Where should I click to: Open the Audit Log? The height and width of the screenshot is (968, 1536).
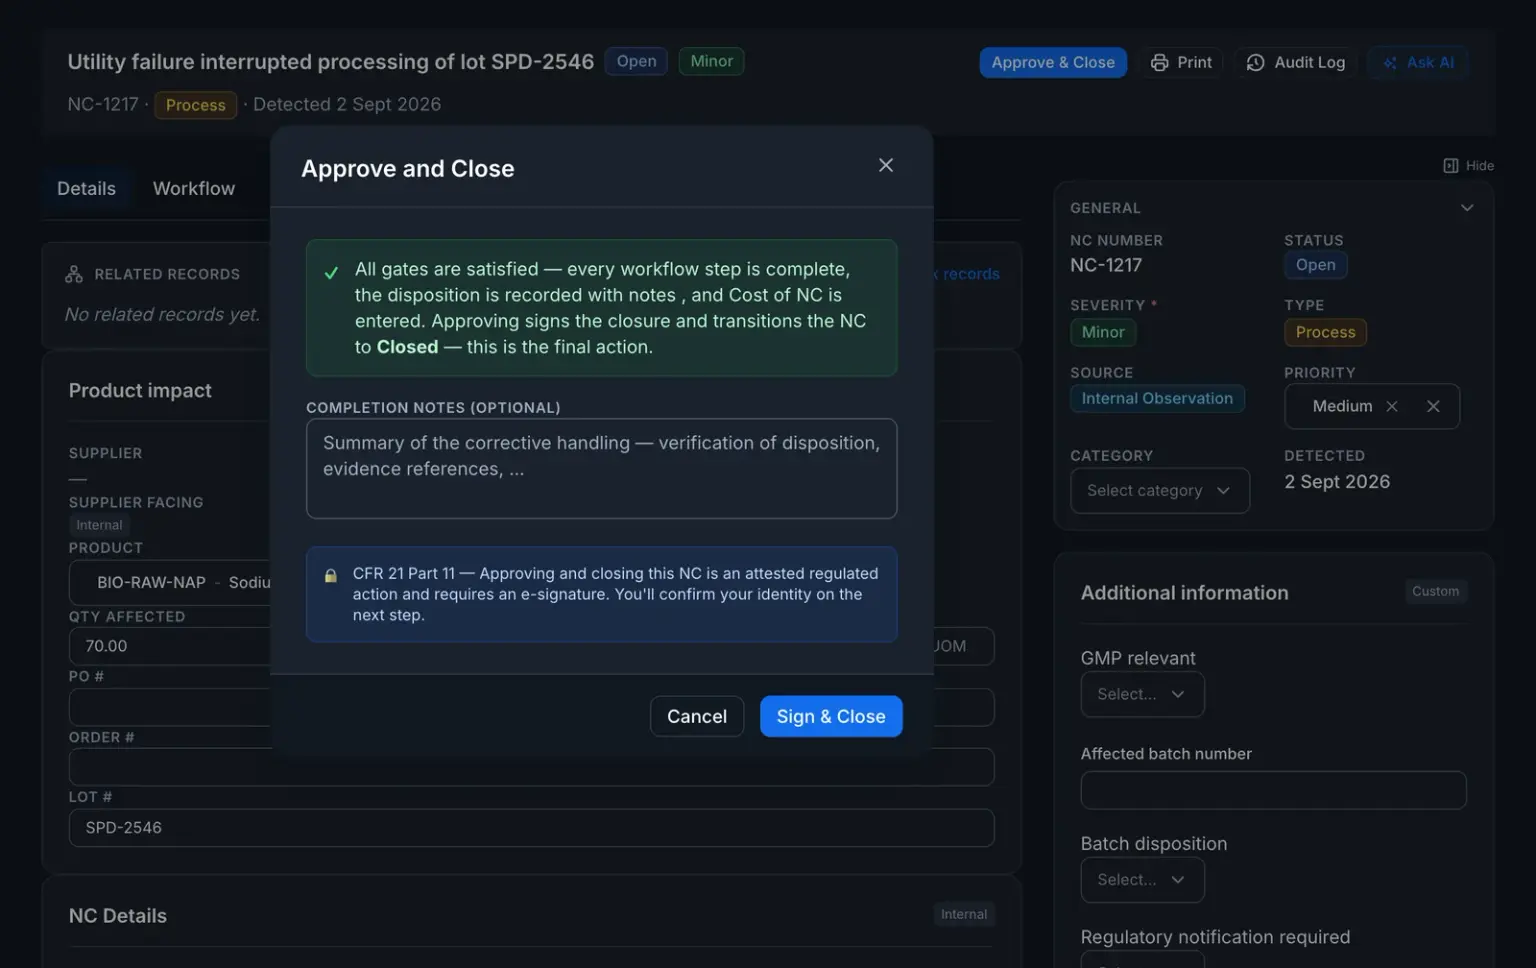(x=1296, y=62)
